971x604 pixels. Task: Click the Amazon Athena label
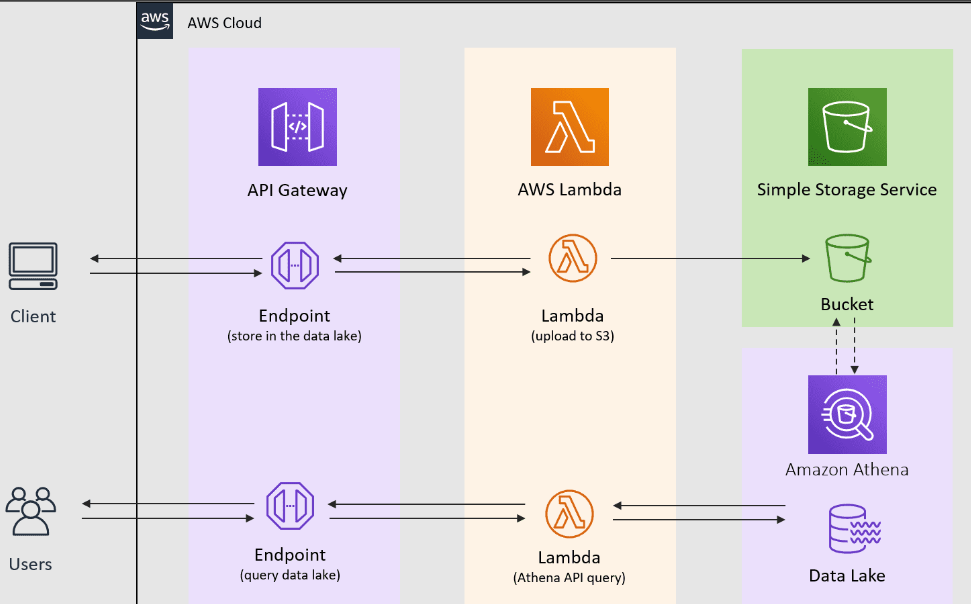pos(847,470)
